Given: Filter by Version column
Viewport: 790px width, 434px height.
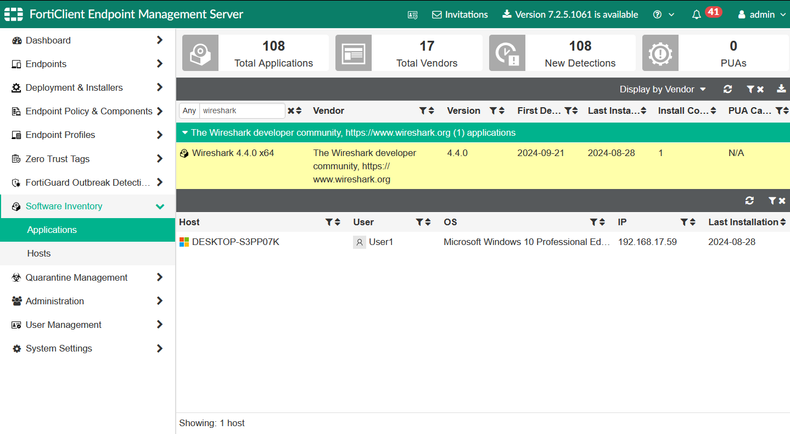Looking at the screenshot, I should (493, 111).
